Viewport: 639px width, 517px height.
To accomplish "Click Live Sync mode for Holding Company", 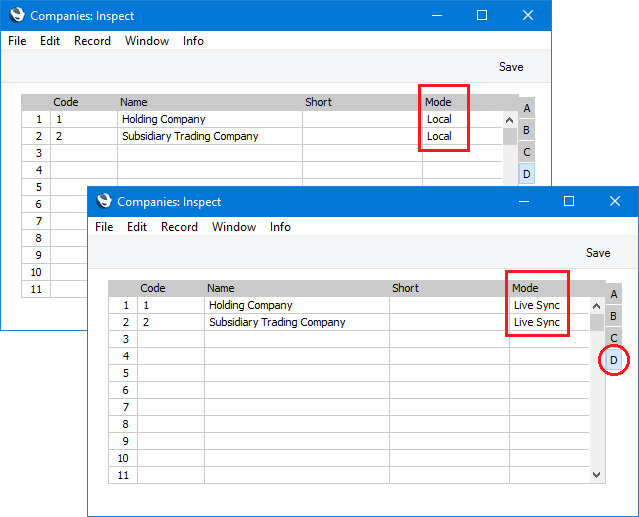I will coord(537,305).
